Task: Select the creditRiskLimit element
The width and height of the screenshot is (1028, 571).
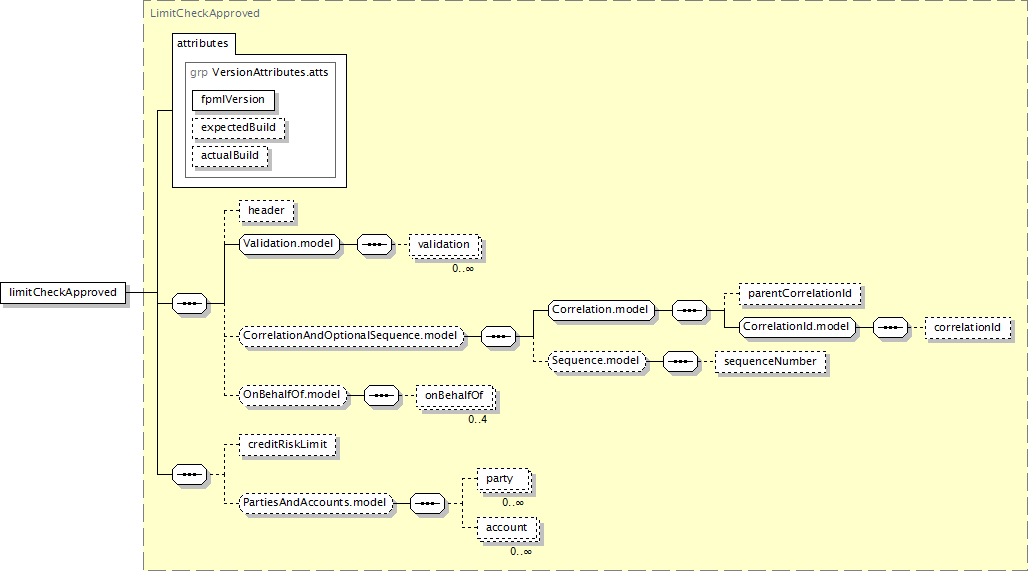Action: point(288,444)
